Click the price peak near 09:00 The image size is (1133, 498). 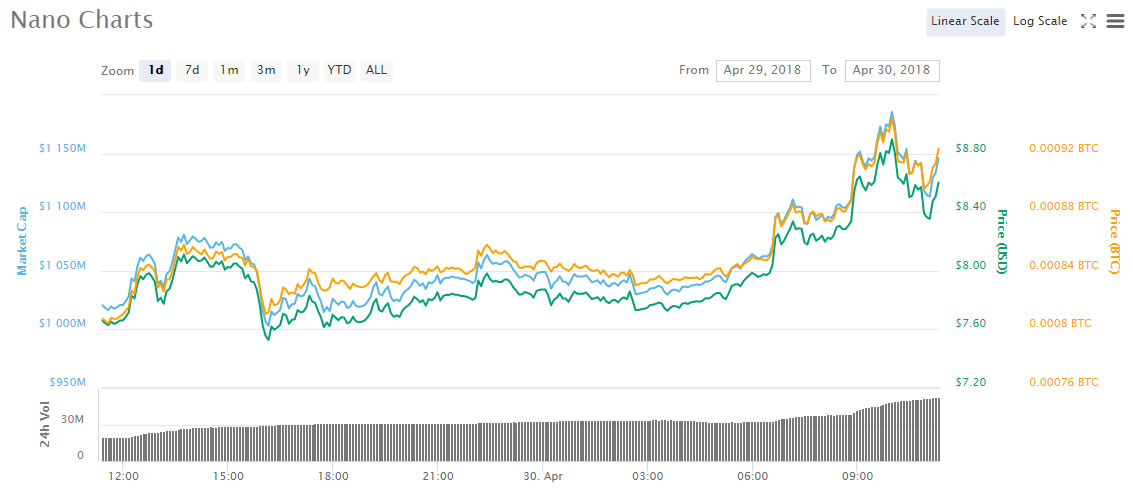[x=891, y=114]
